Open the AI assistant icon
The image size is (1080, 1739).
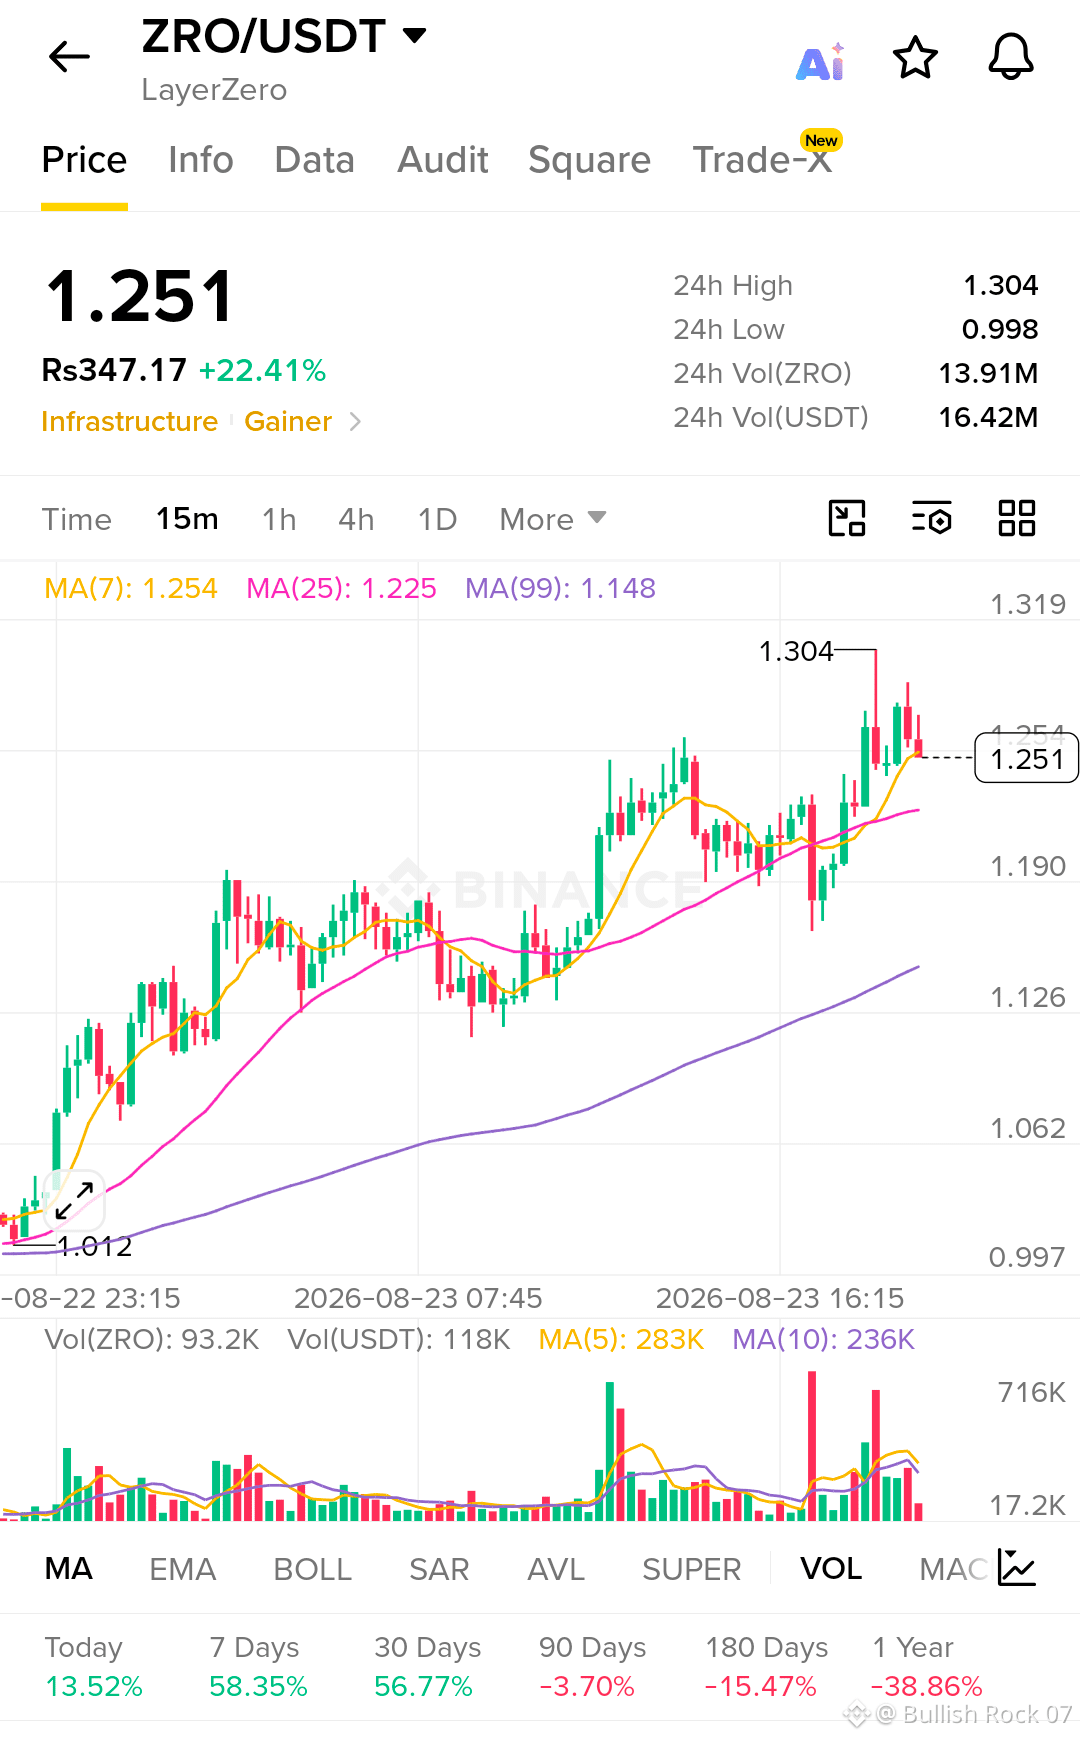821,62
